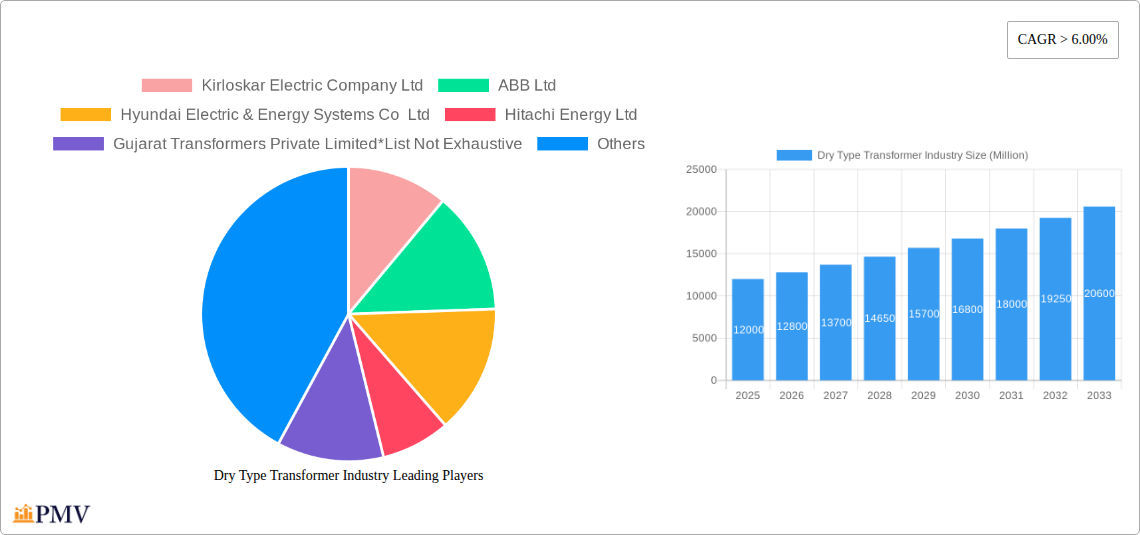This screenshot has width=1140, height=535.
Task: Select the orange Hyundai pie slice
Action: 436,356
